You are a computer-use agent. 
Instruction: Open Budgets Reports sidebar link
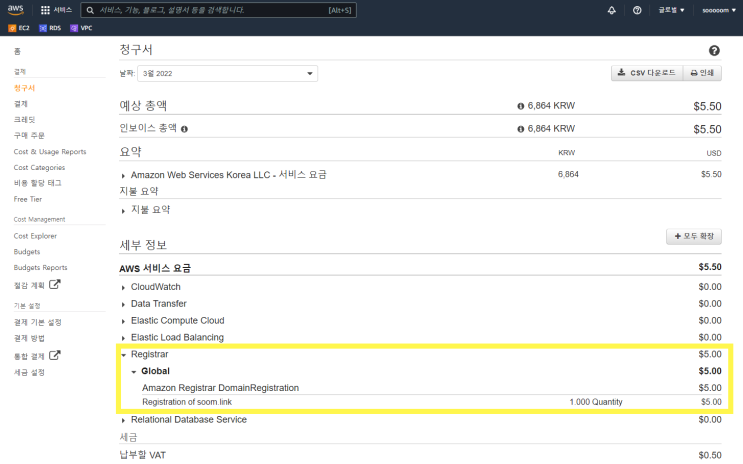coord(40,268)
